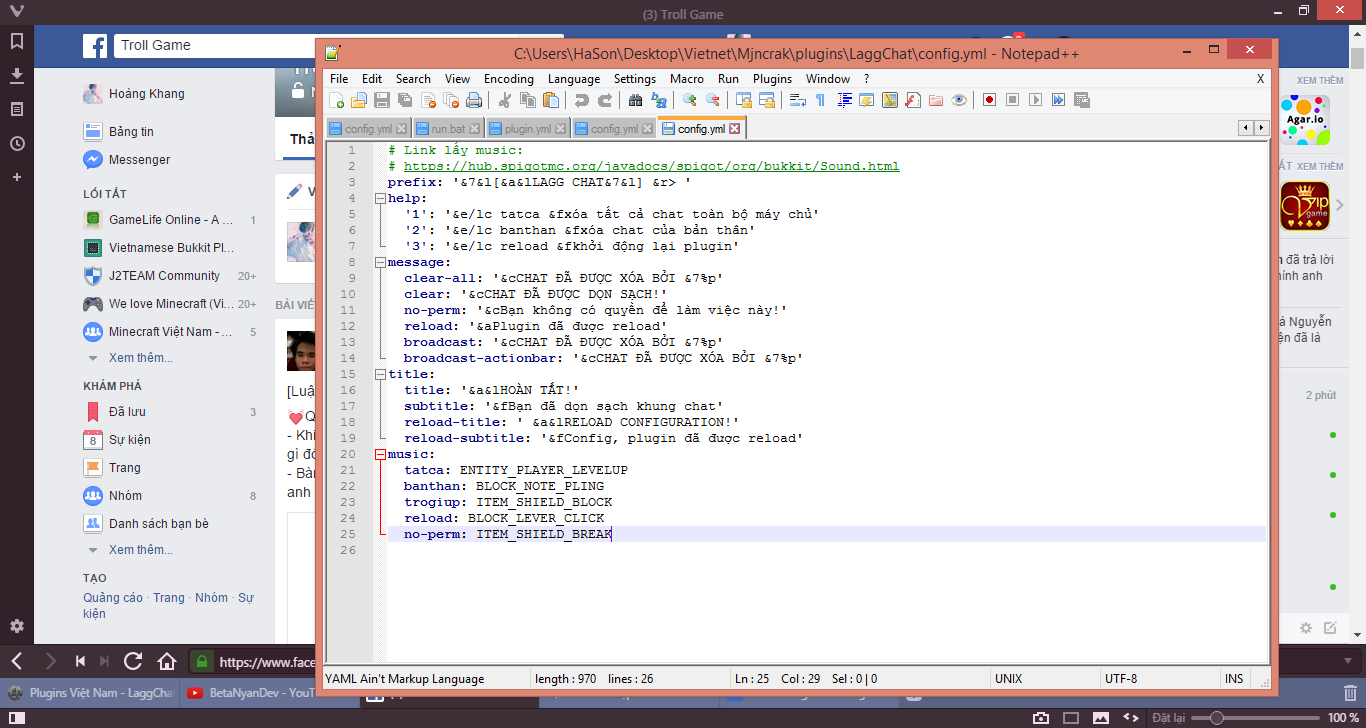The image size is (1366, 728).
Task: Click the Zoom In magnifier icon
Action: (x=689, y=100)
